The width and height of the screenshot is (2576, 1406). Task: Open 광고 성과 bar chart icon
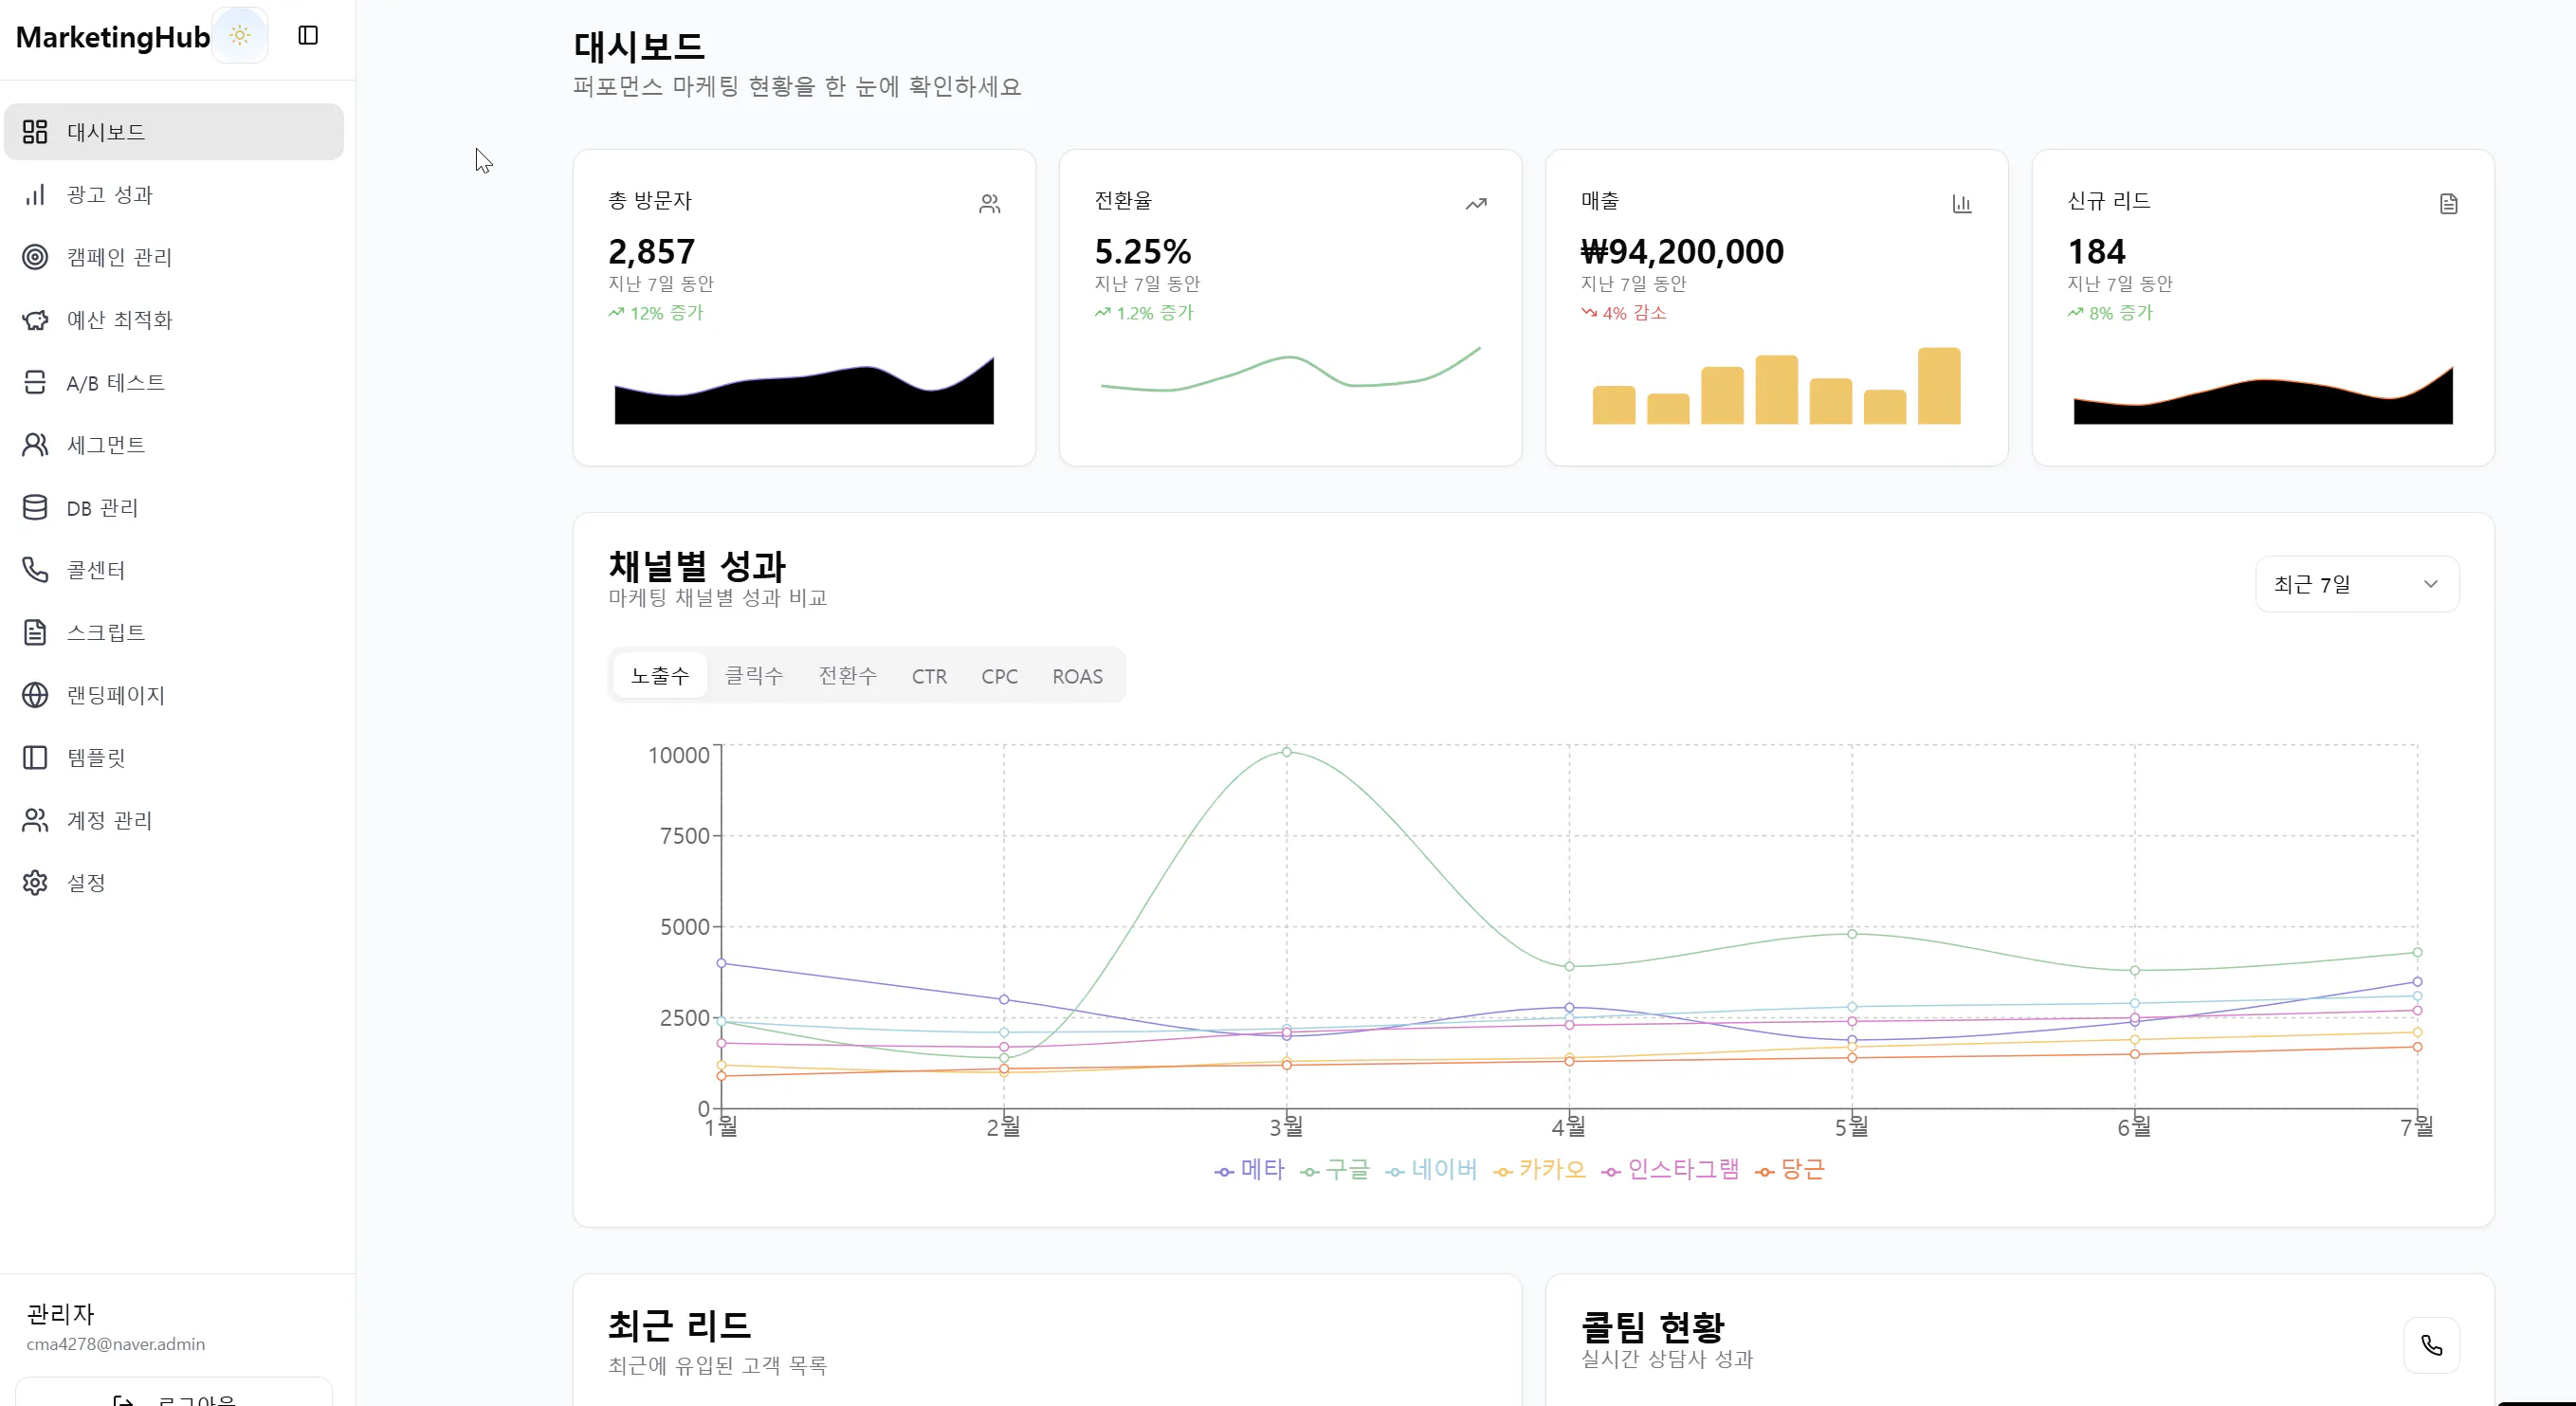(35, 195)
